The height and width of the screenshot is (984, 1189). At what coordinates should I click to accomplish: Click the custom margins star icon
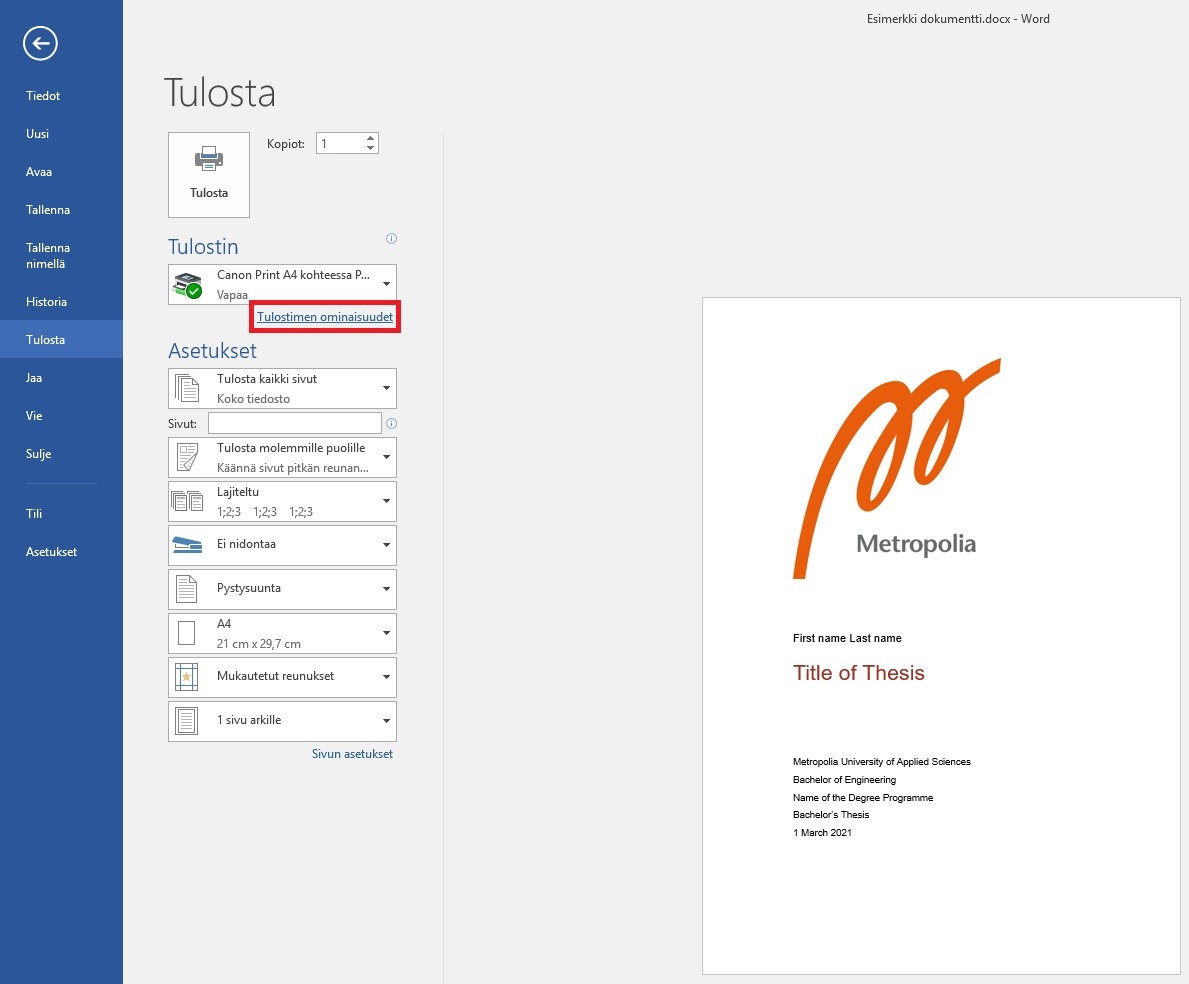(x=187, y=677)
